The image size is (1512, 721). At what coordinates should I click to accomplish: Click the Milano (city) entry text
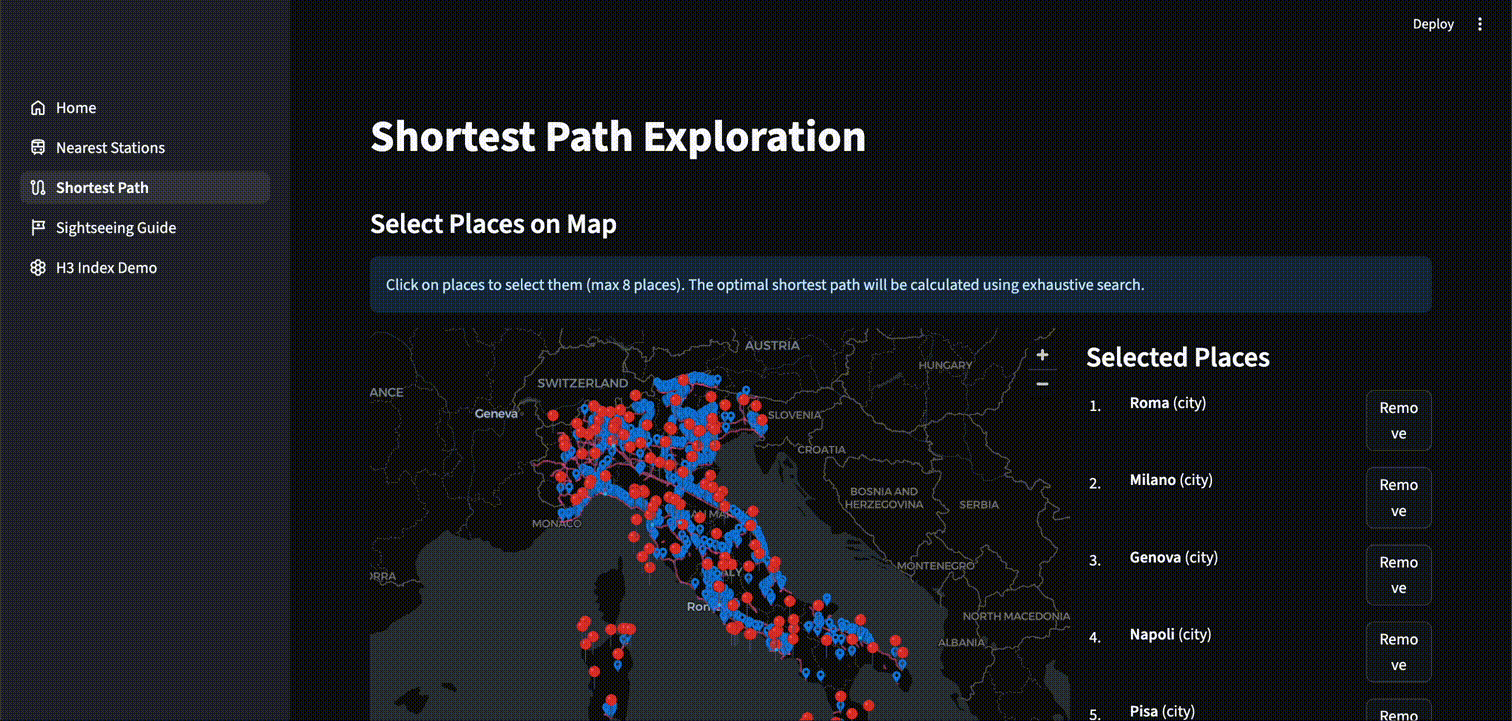point(1171,480)
